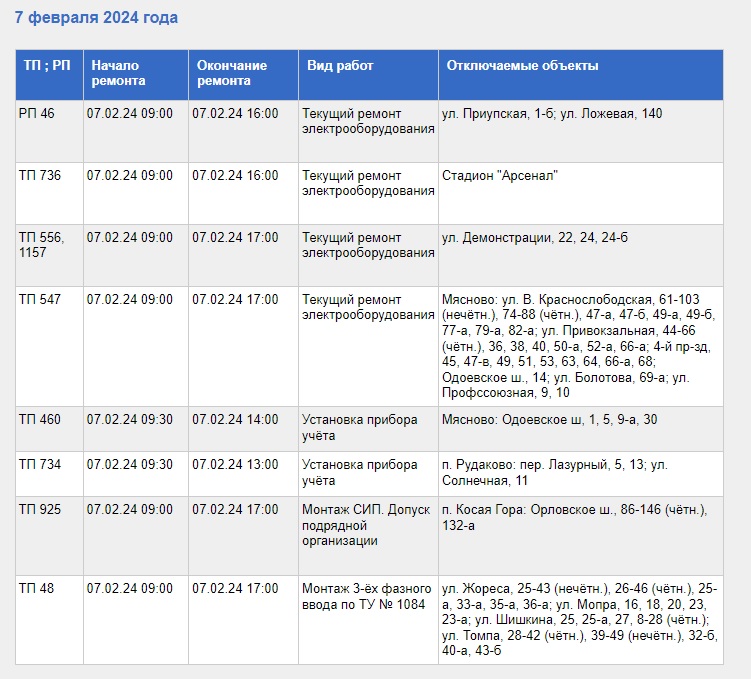Viewport: 751px width, 679px height.
Task: Select the "Окончание ремонта" column header
Action: pos(231,73)
